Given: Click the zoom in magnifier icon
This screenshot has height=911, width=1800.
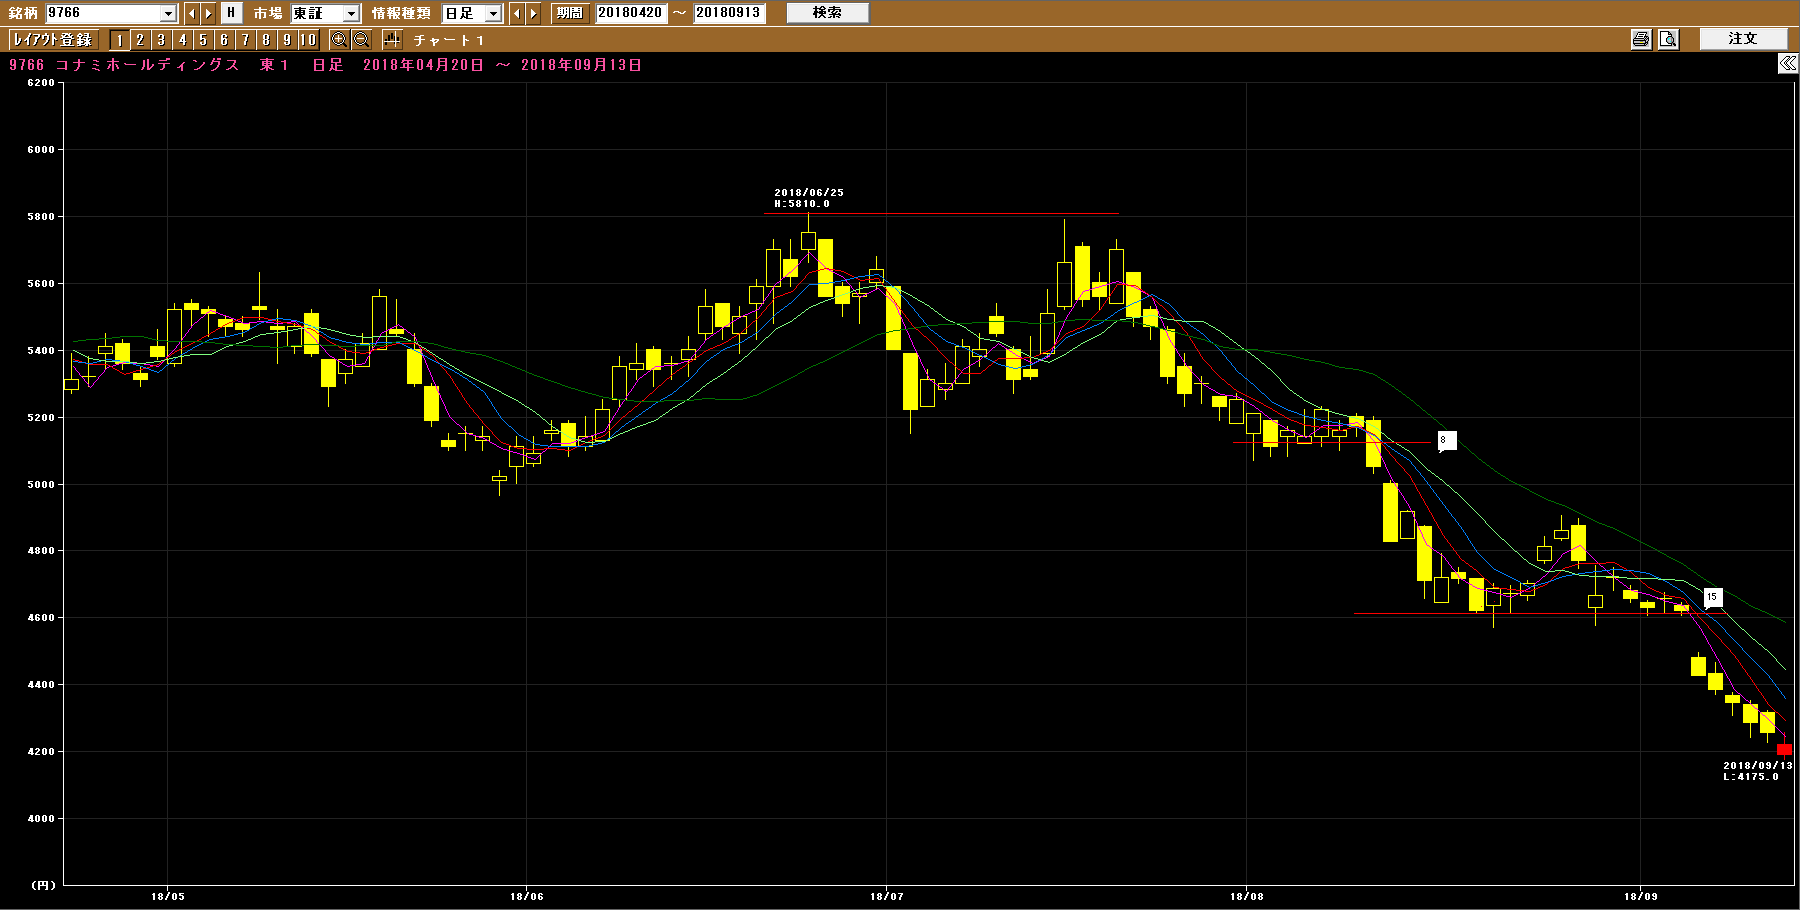Looking at the screenshot, I should (x=339, y=40).
